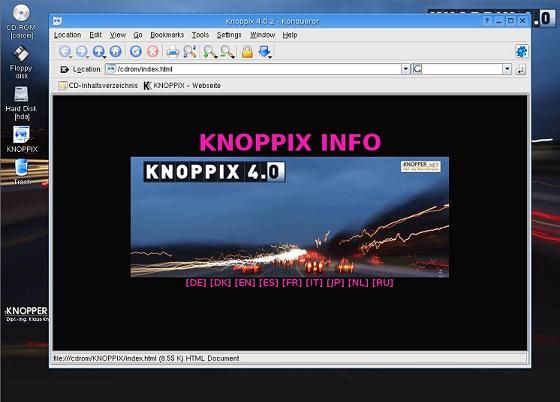Open the Window menu

coord(262,35)
